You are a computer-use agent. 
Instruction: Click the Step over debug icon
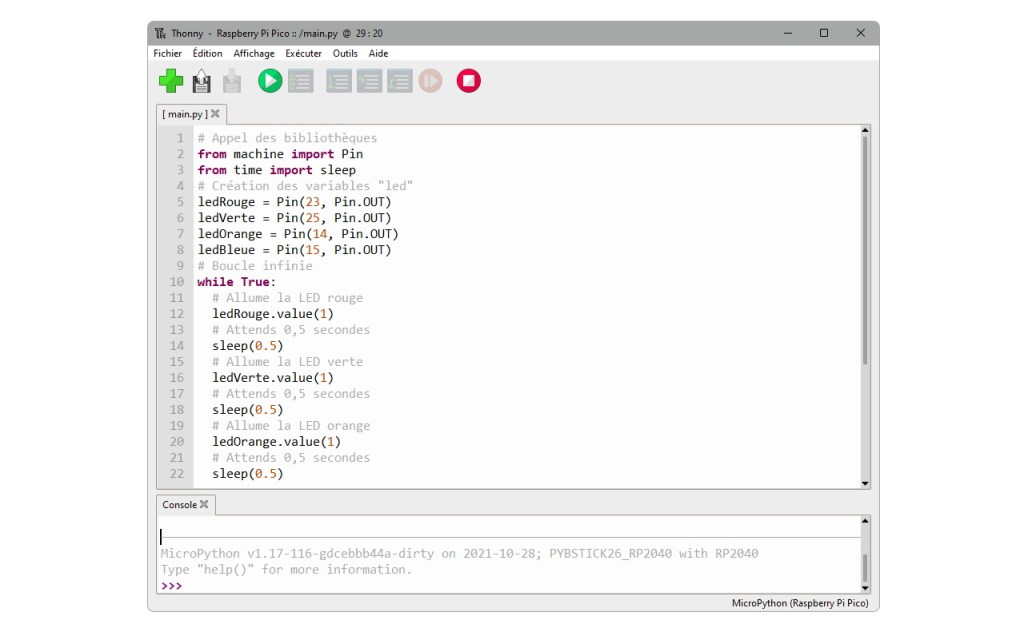[339, 81]
